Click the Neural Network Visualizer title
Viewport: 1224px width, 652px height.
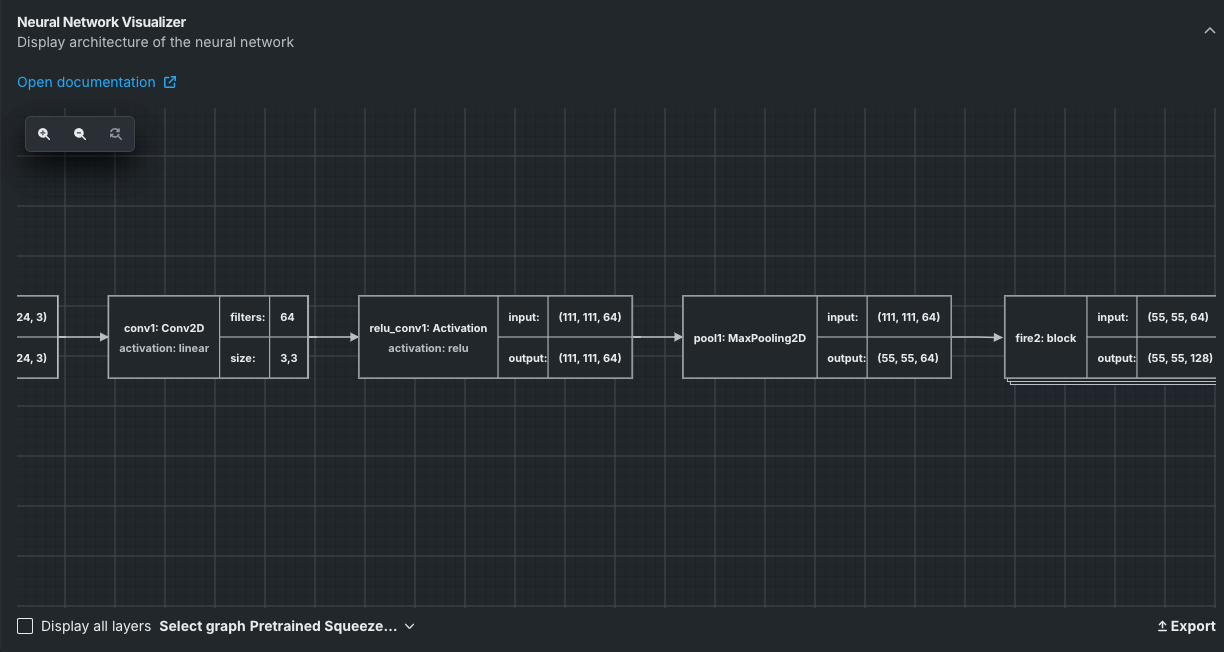point(101,22)
